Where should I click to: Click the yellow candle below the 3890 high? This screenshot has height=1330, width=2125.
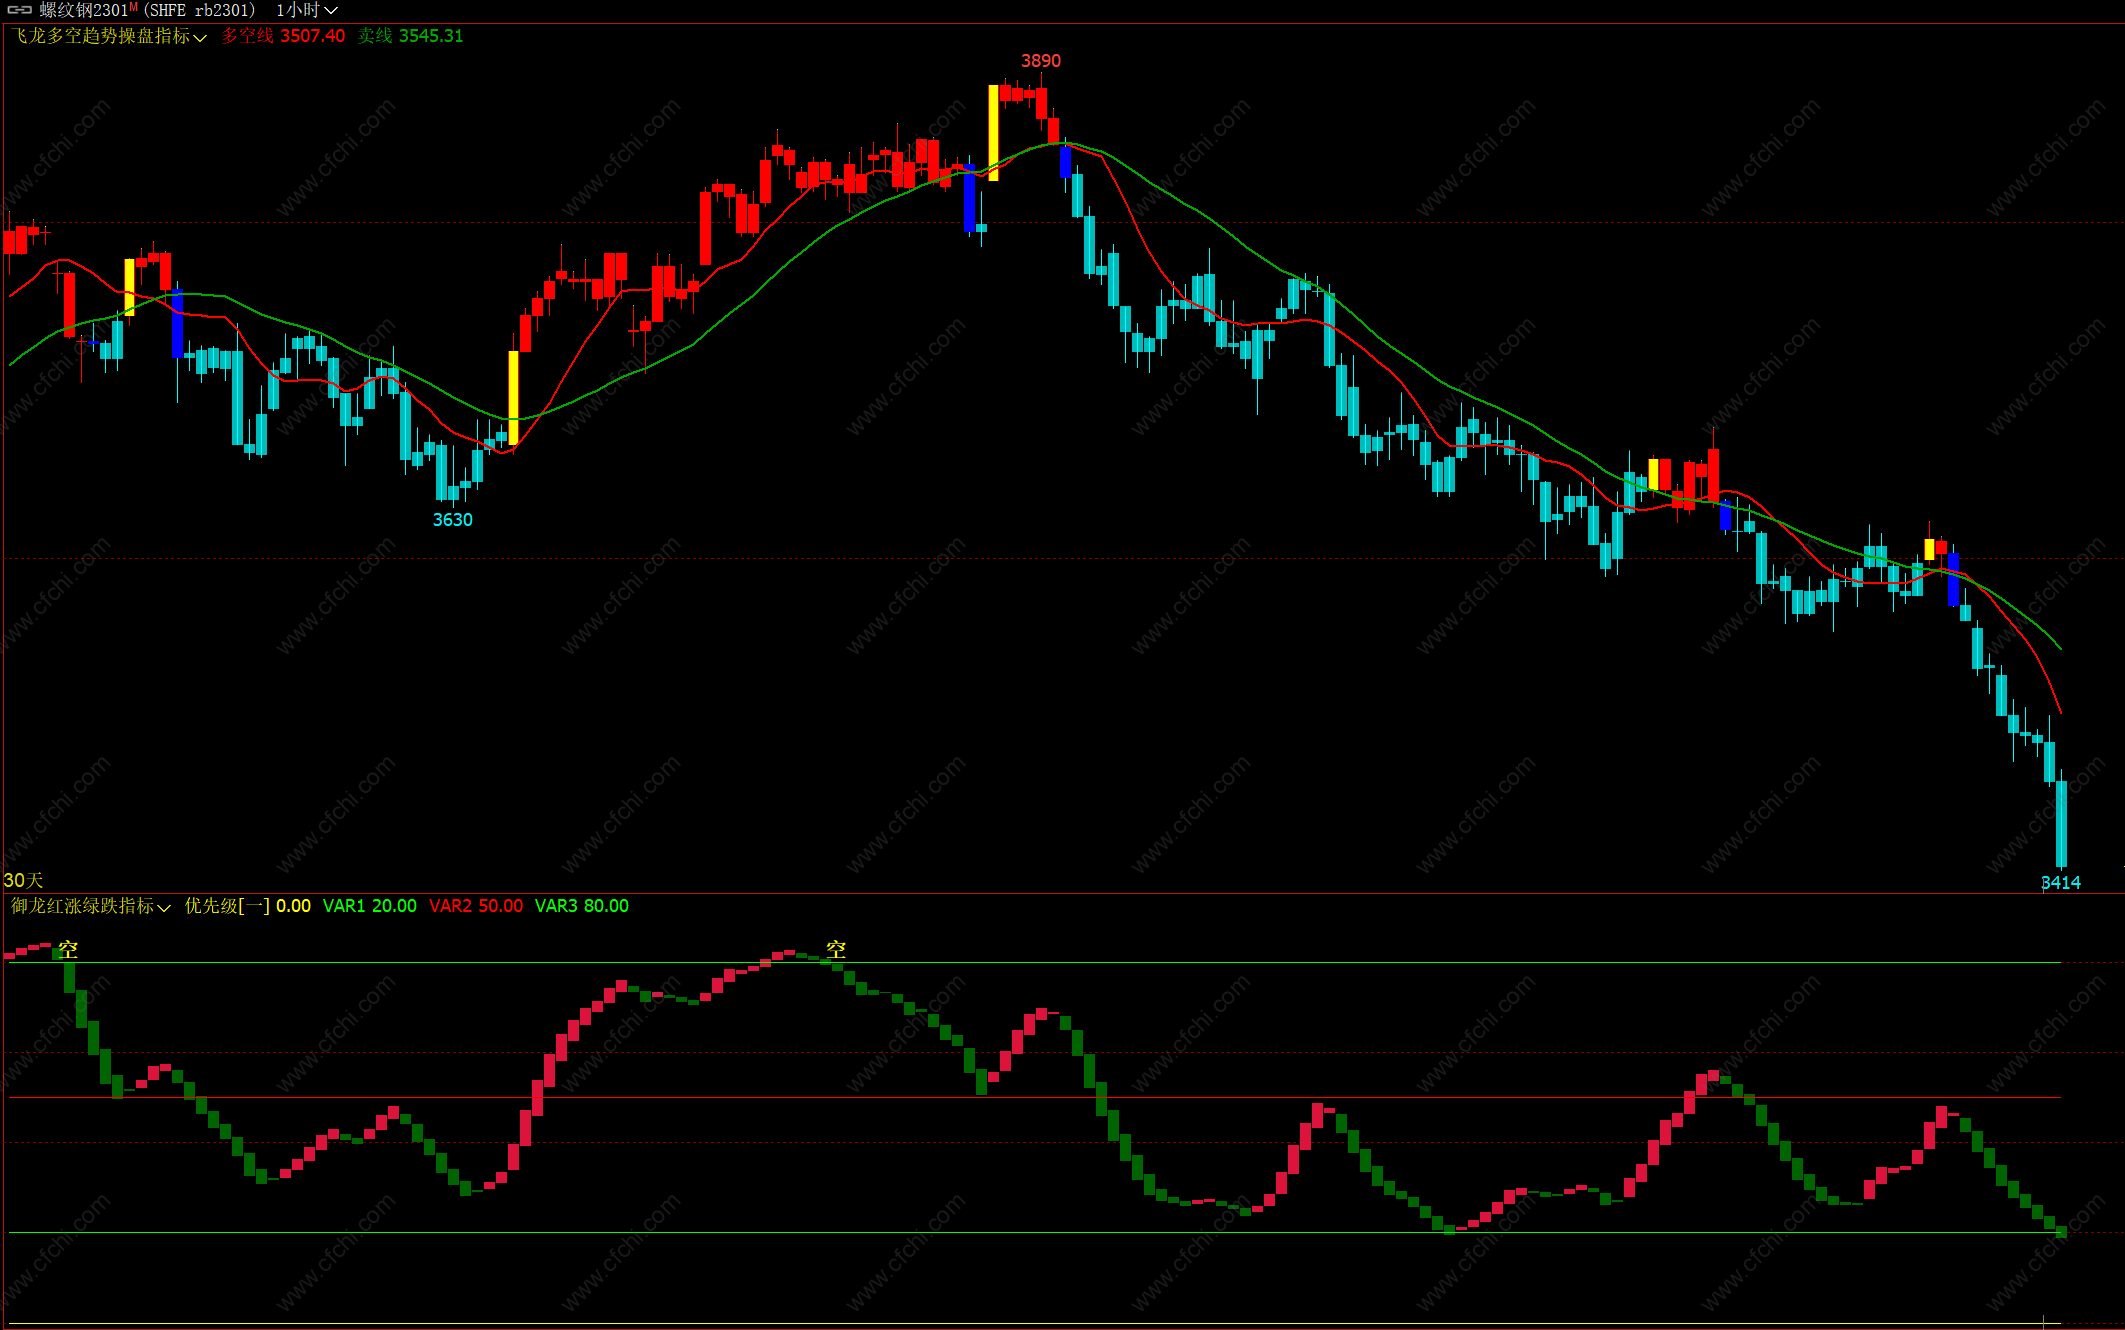click(x=993, y=133)
